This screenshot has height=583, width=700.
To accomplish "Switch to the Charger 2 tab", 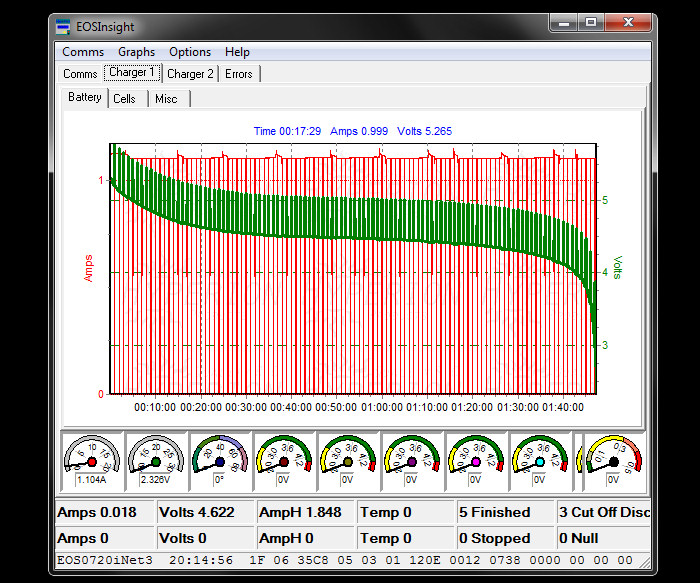I will 190,74.
